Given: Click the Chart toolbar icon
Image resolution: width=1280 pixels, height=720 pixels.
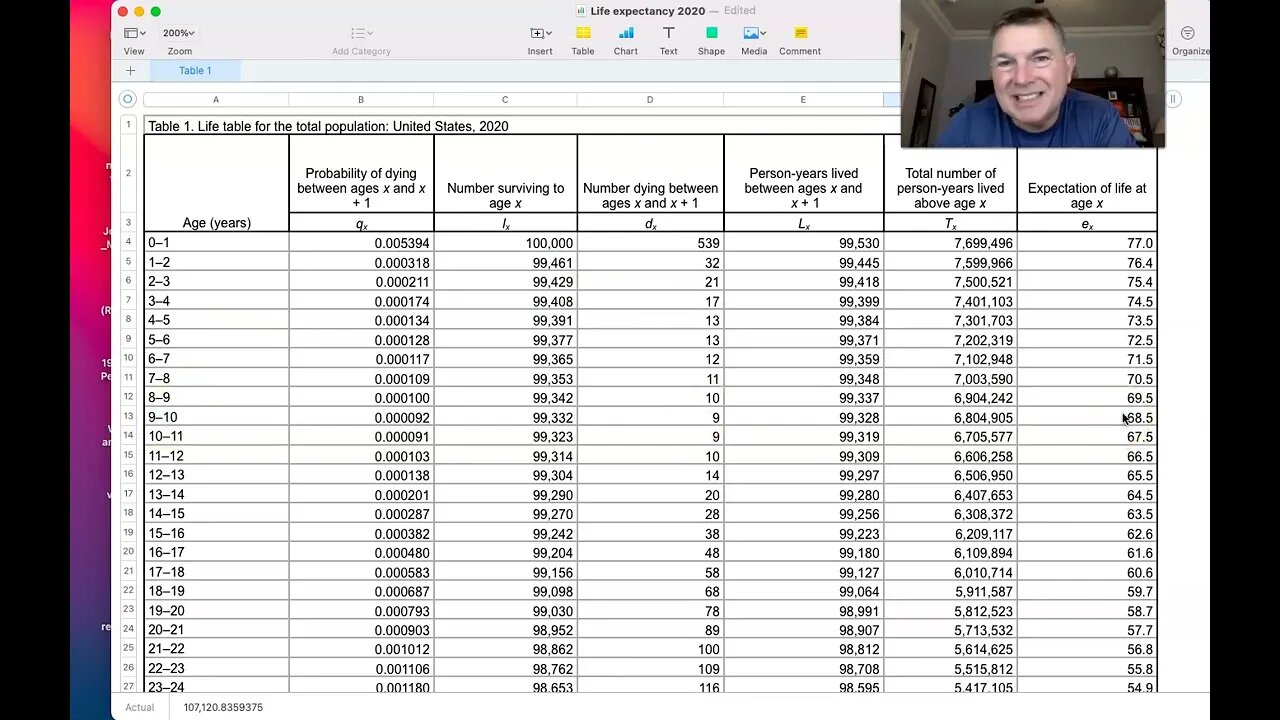Looking at the screenshot, I should 626,33.
